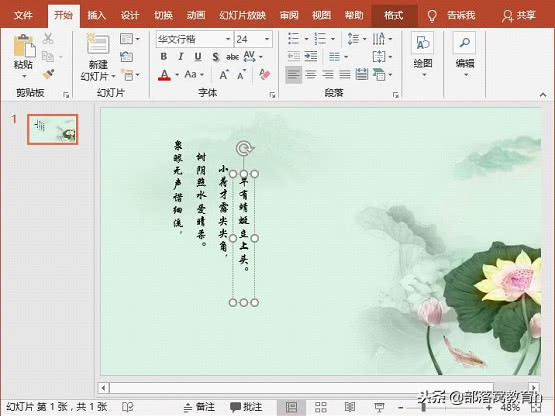Open the Change Case Aa menu

[x=194, y=74]
